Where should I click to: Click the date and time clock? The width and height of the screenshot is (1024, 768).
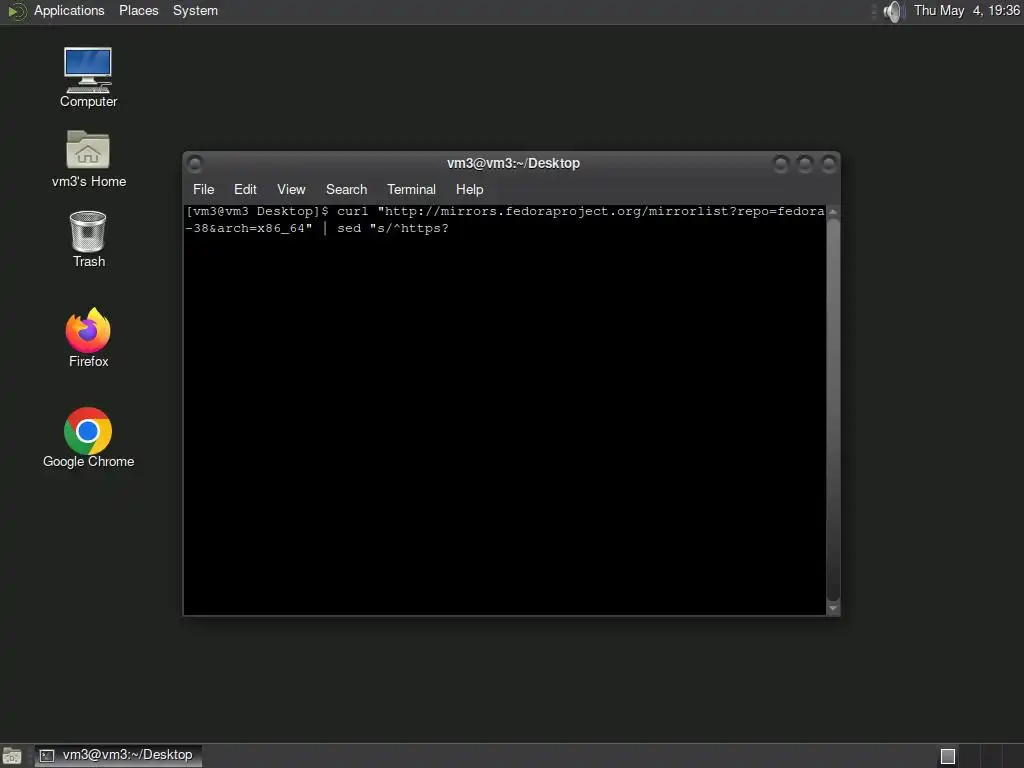(x=967, y=10)
